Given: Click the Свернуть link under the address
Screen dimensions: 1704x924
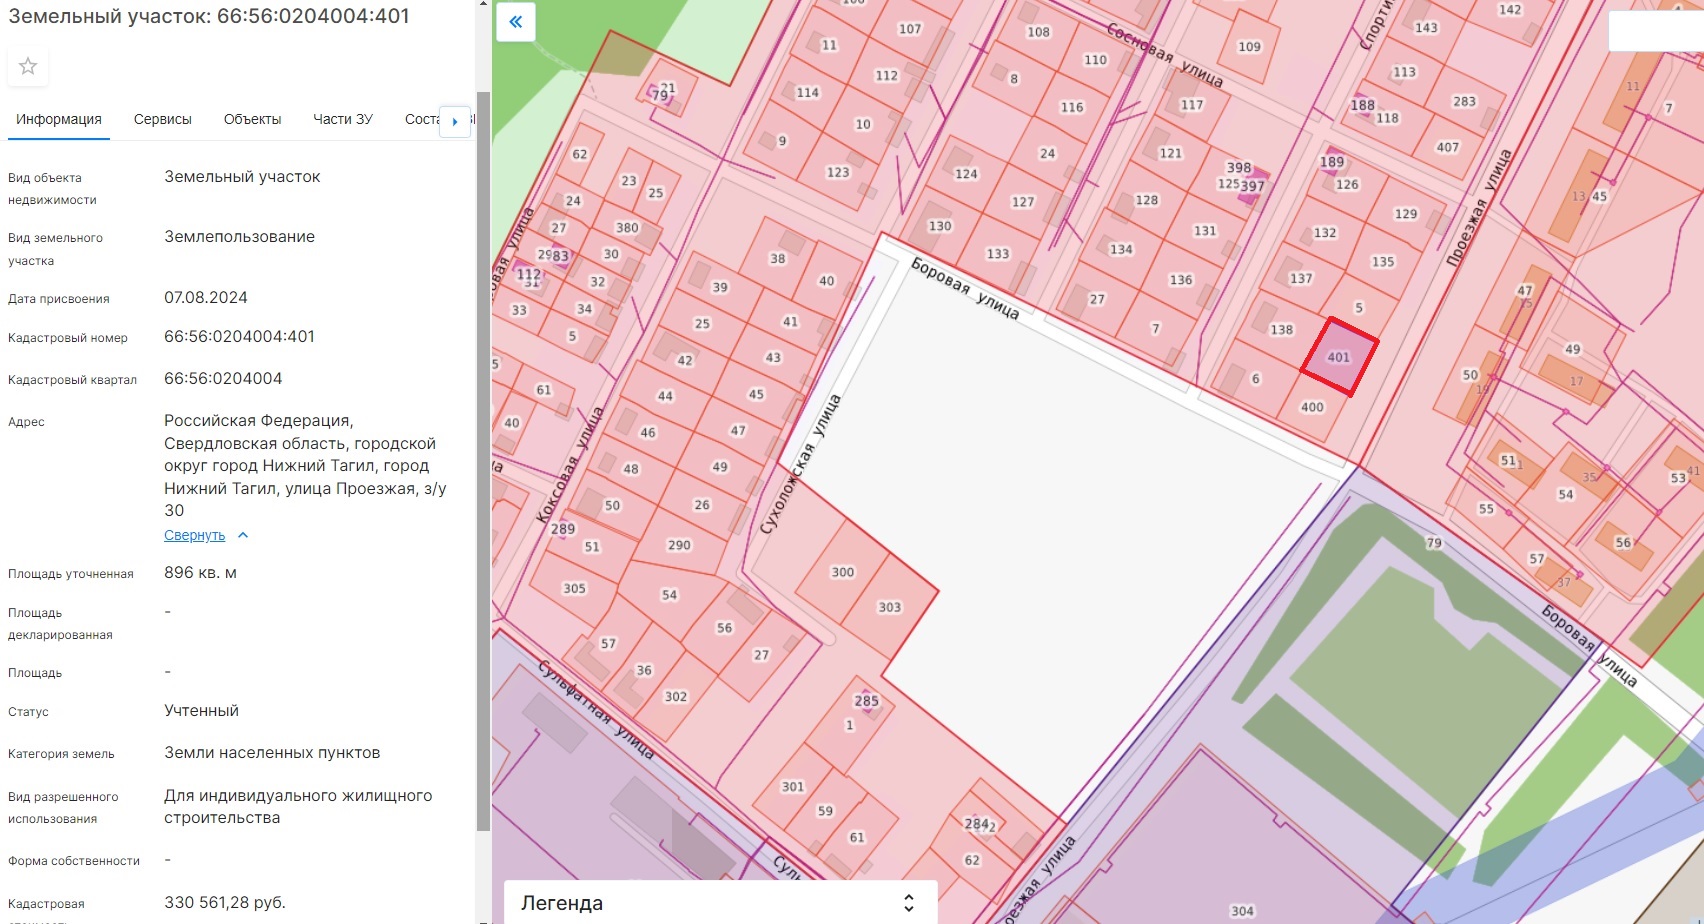Looking at the screenshot, I should click(x=194, y=535).
